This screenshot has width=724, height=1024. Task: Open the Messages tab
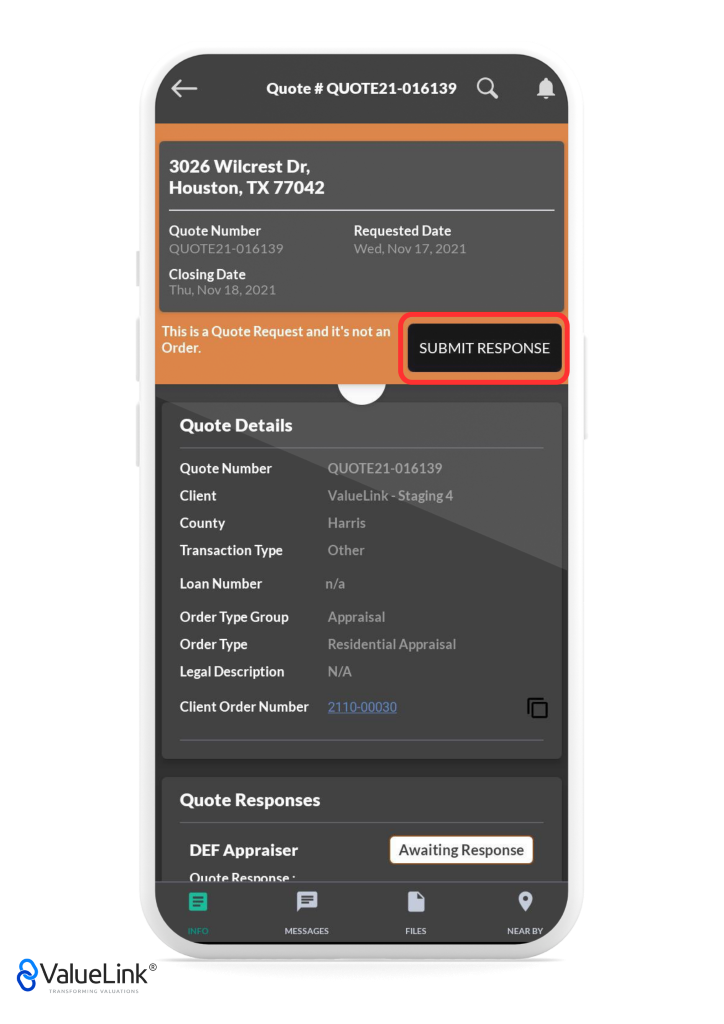coord(307,910)
